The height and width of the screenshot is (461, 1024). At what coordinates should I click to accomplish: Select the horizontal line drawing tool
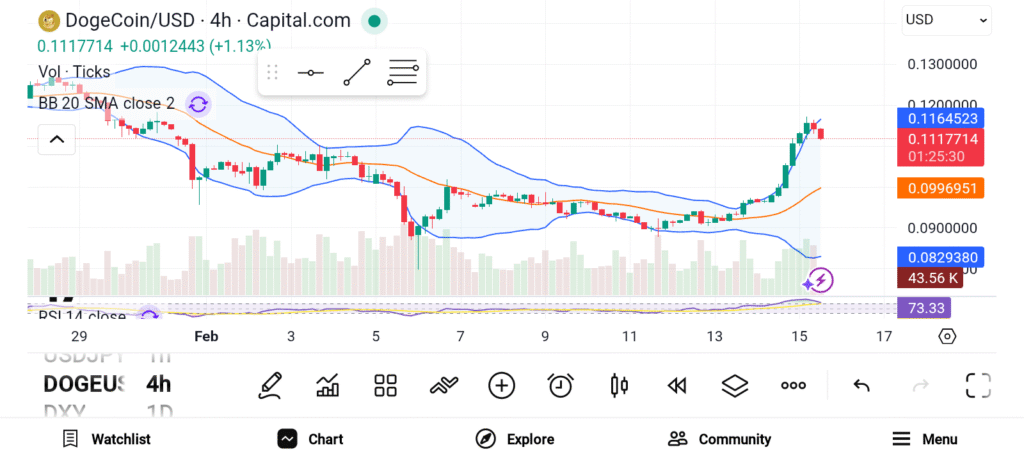(x=310, y=73)
